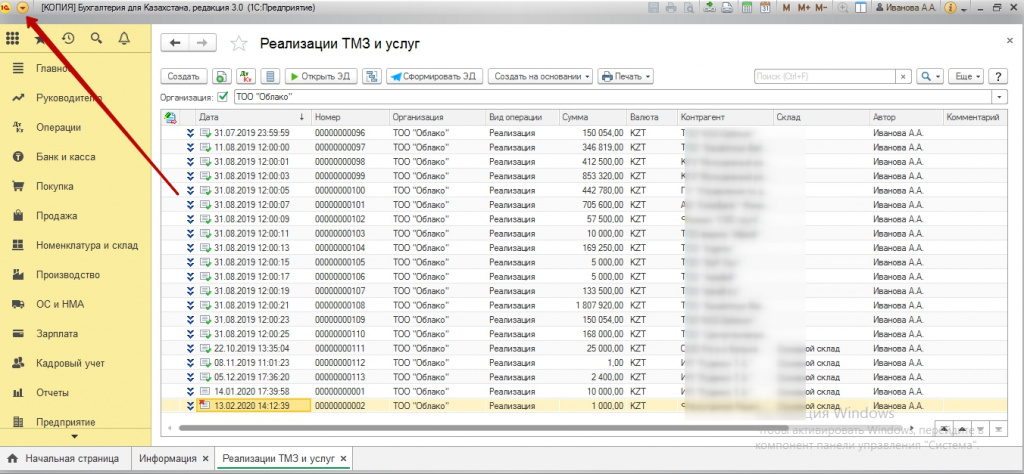Open Главное section in sidebar

pyautogui.click(x=53, y=69)
